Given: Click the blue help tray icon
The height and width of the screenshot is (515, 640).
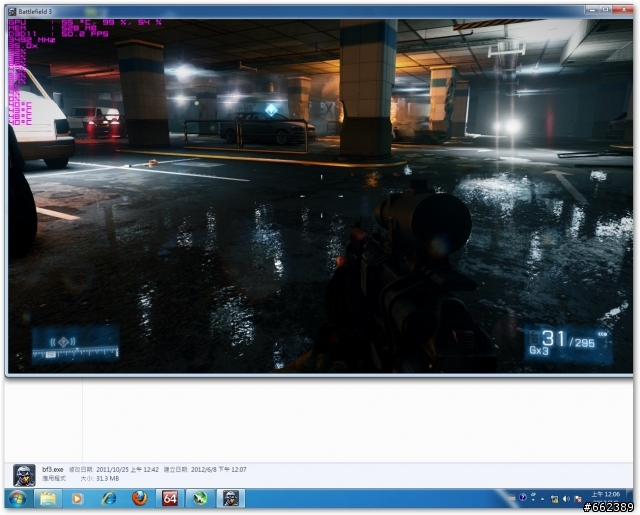Looking at the screenshot, I should 522,497.
